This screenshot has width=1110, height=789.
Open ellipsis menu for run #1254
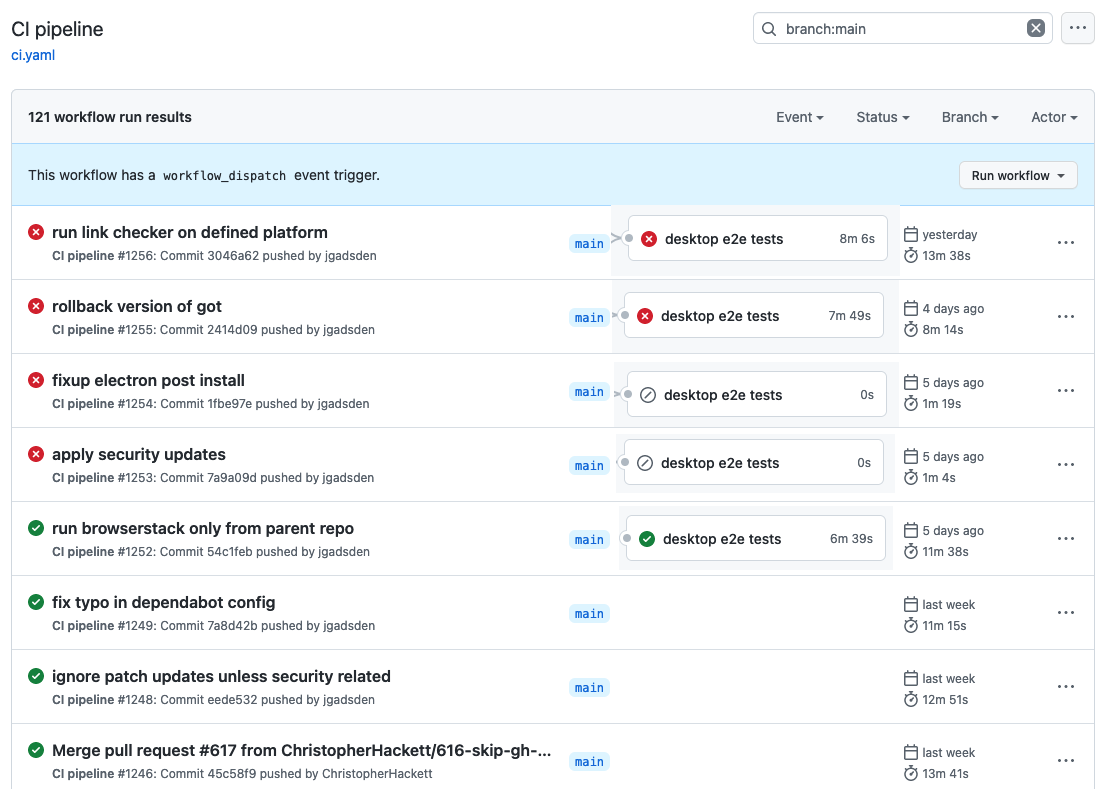(x=1065, y=391)
